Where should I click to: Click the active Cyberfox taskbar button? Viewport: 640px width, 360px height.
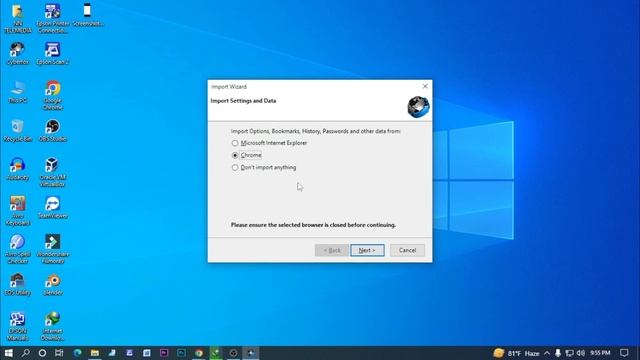point(251,353)
